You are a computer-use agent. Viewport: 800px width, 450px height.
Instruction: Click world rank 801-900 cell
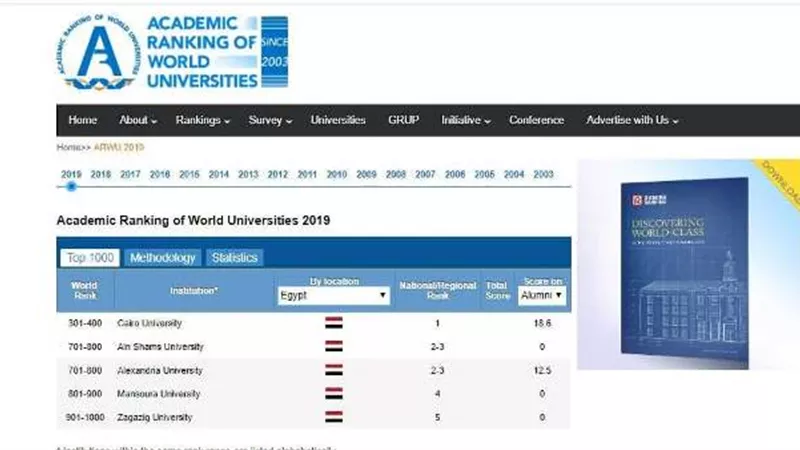[x=85, y=394]
